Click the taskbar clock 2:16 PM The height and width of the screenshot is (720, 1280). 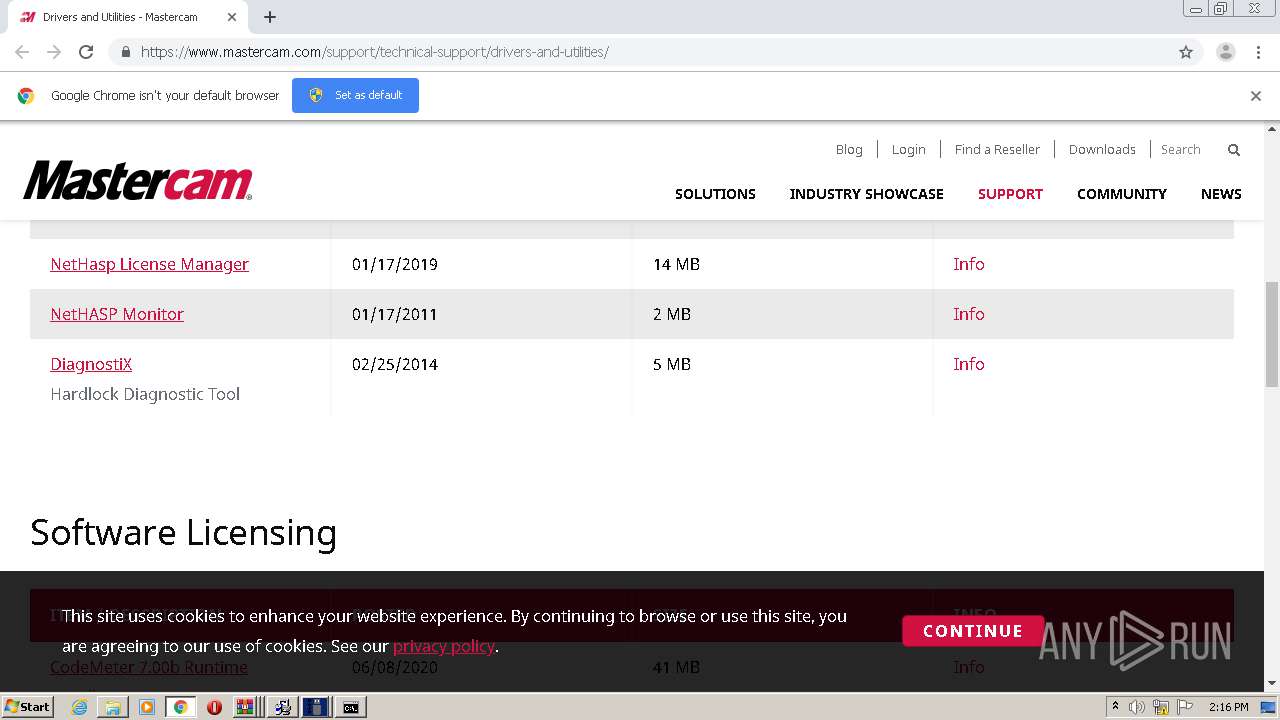point(1228,707)
